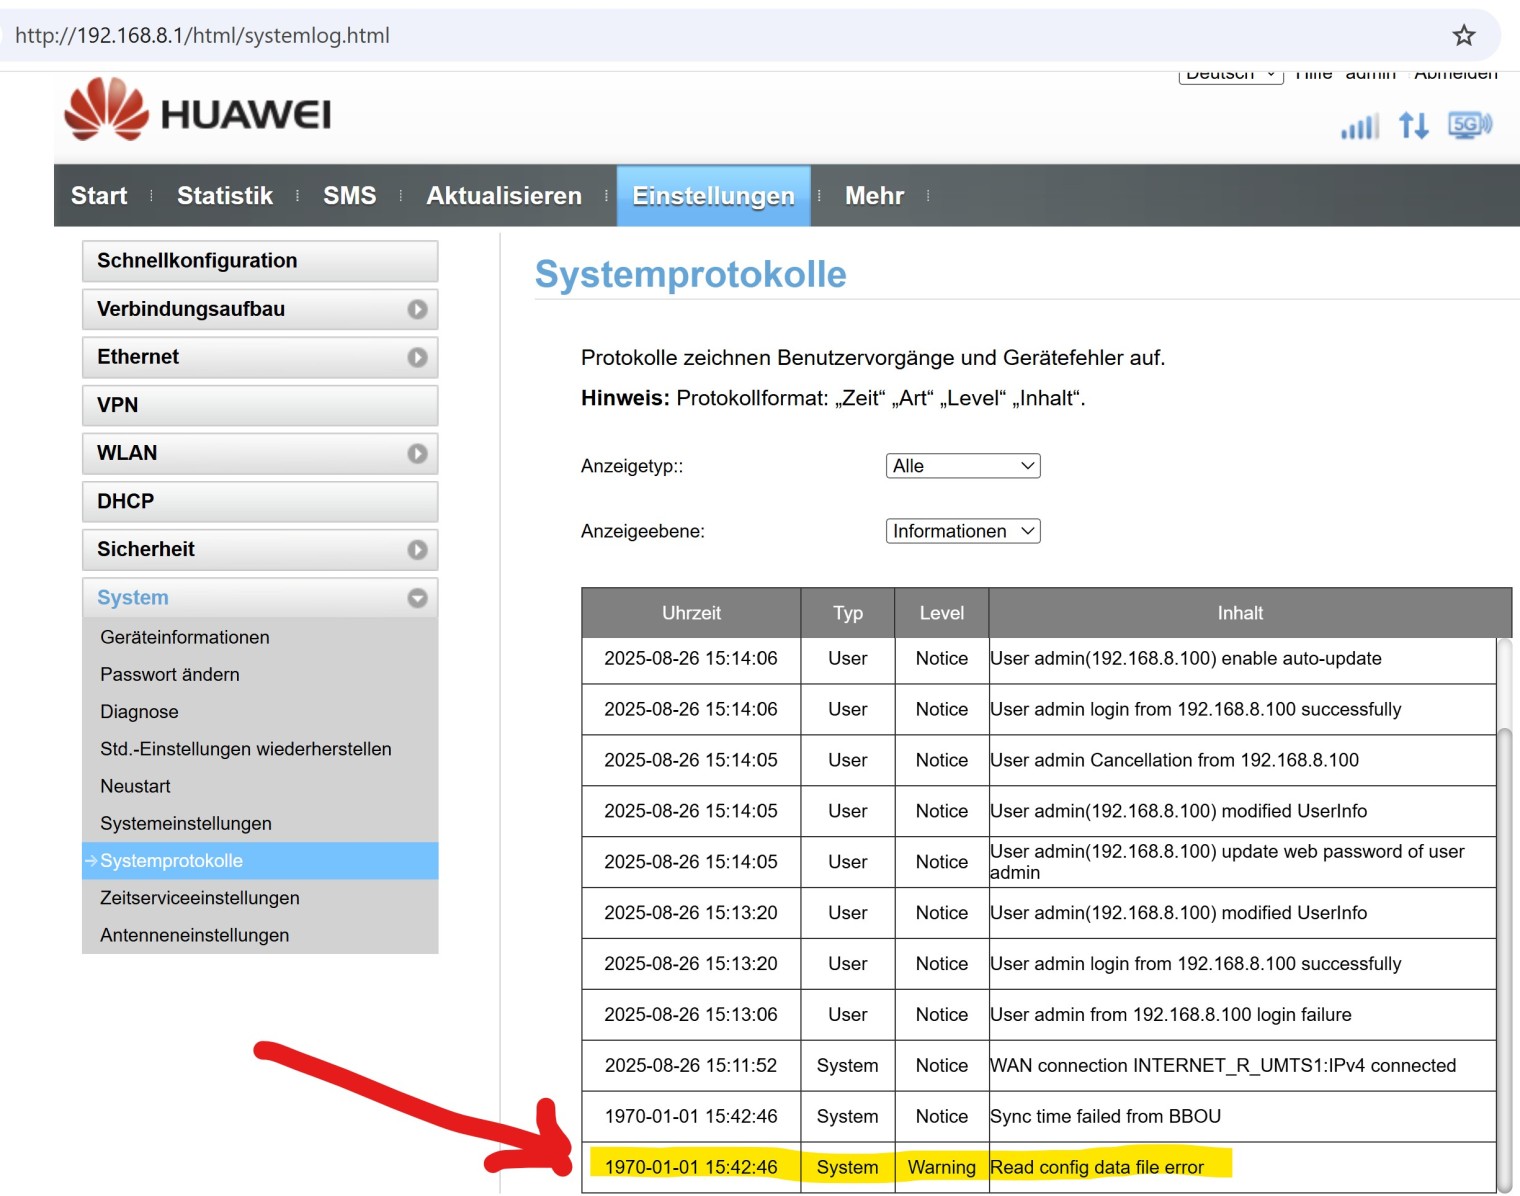The height and width of the screenshot is (1196, 1520).
Task: Switch to the Statistik tab
Action: tap(224, 196)
